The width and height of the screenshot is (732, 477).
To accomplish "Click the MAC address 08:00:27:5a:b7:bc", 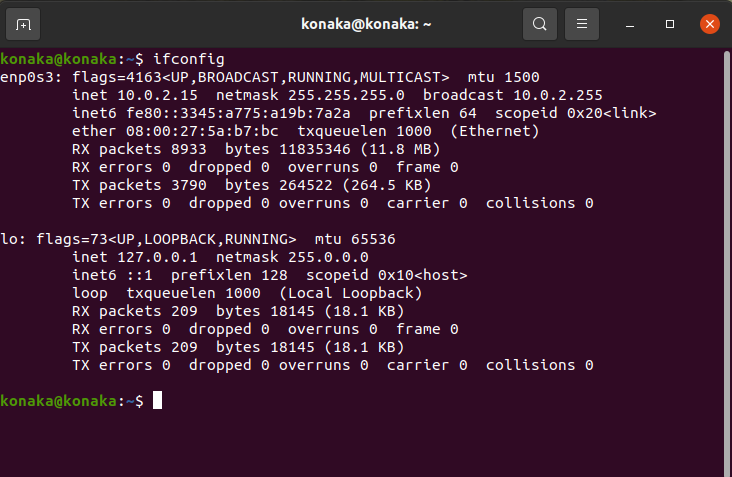I will (x=202, y=131).
